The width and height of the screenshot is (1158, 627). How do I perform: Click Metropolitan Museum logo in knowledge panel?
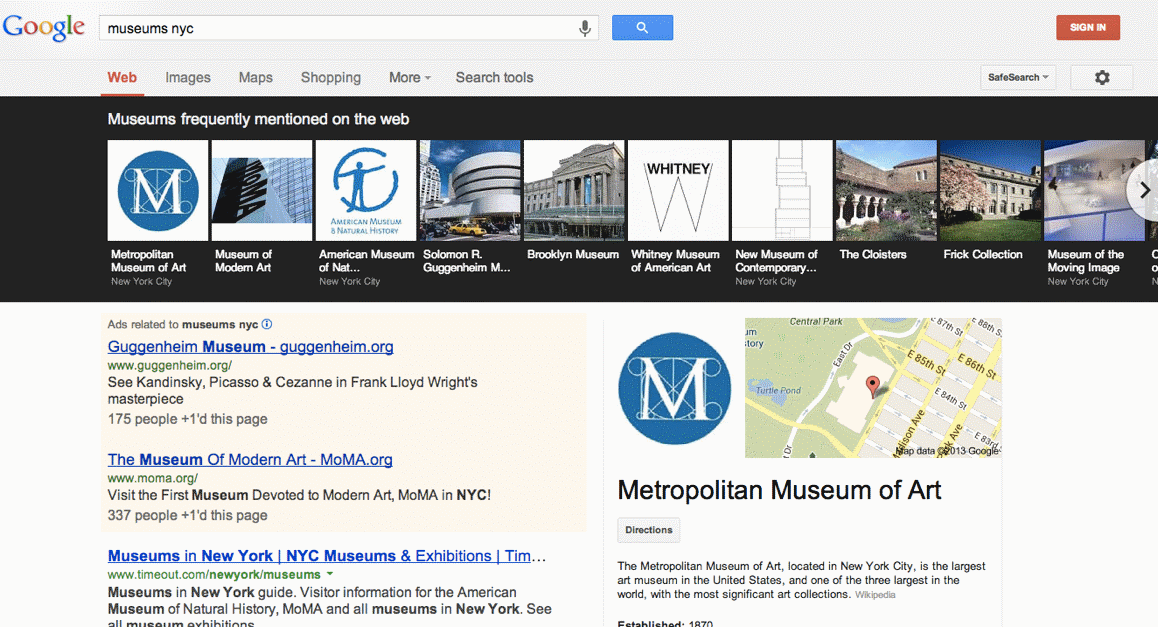[x=674, y=388]
